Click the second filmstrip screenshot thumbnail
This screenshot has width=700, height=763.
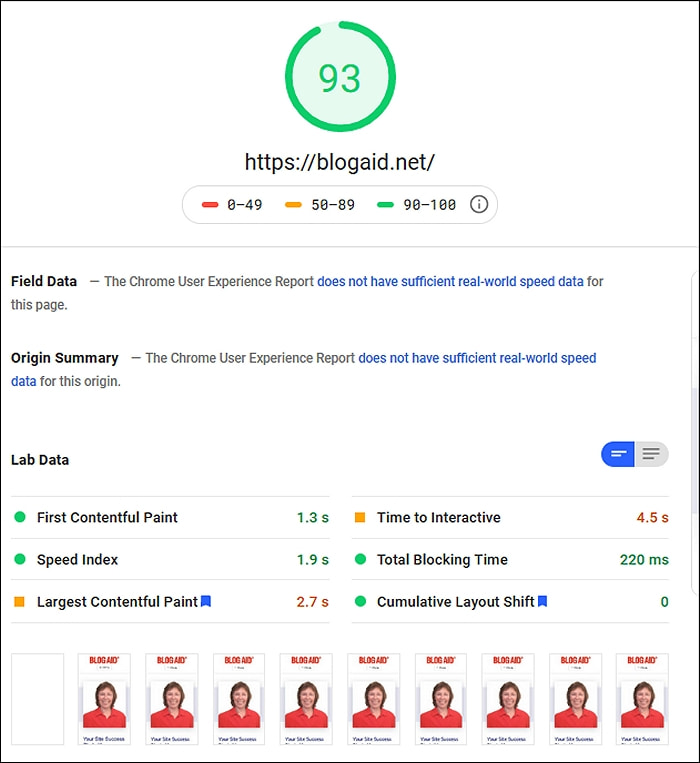(x=104, y=699)
